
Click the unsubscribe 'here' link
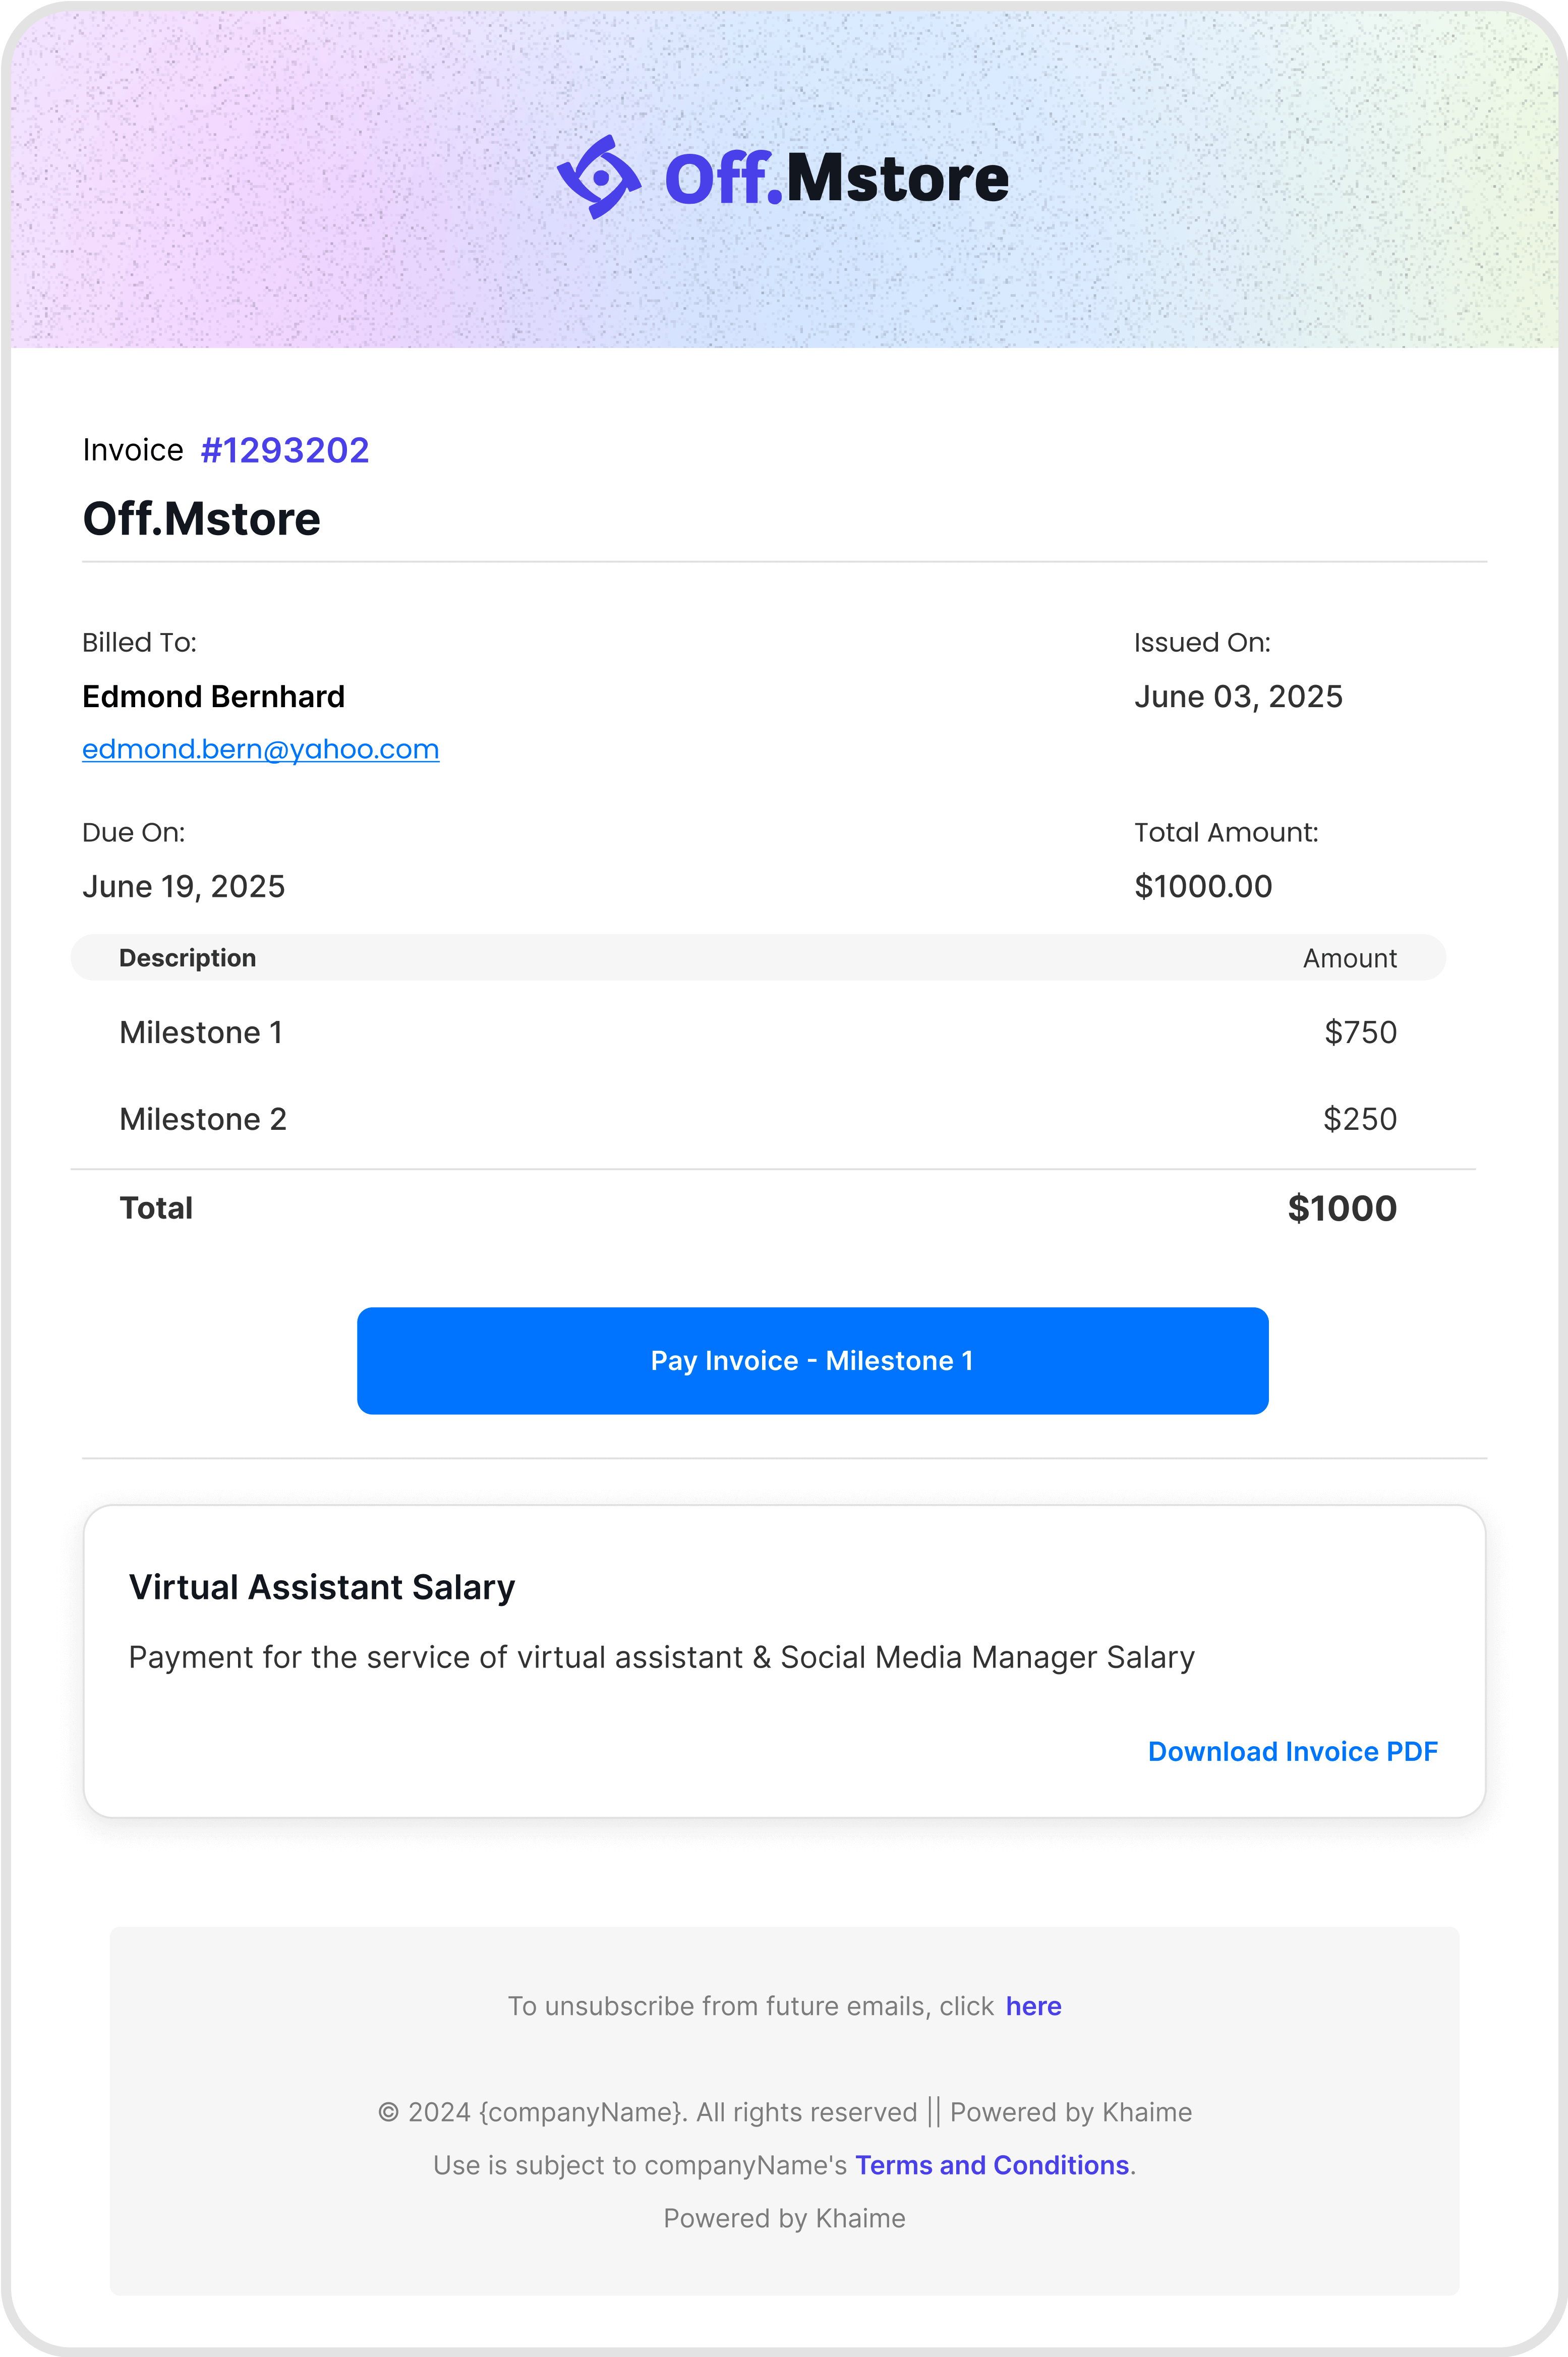1033,2006
